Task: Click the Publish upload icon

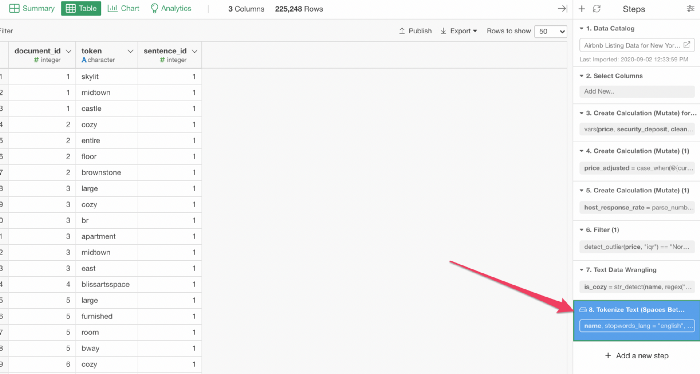Action: pyautogui.click(x=402, y=31)
